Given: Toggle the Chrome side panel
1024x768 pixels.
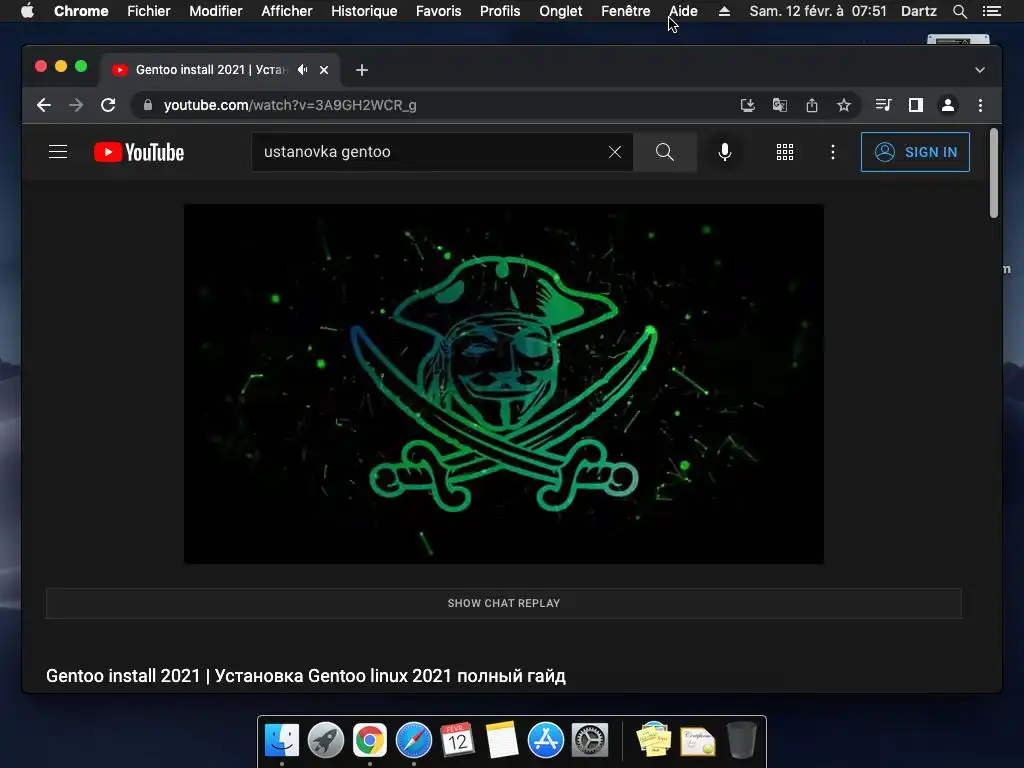Looking at the screenshot, I should [916, 105].
